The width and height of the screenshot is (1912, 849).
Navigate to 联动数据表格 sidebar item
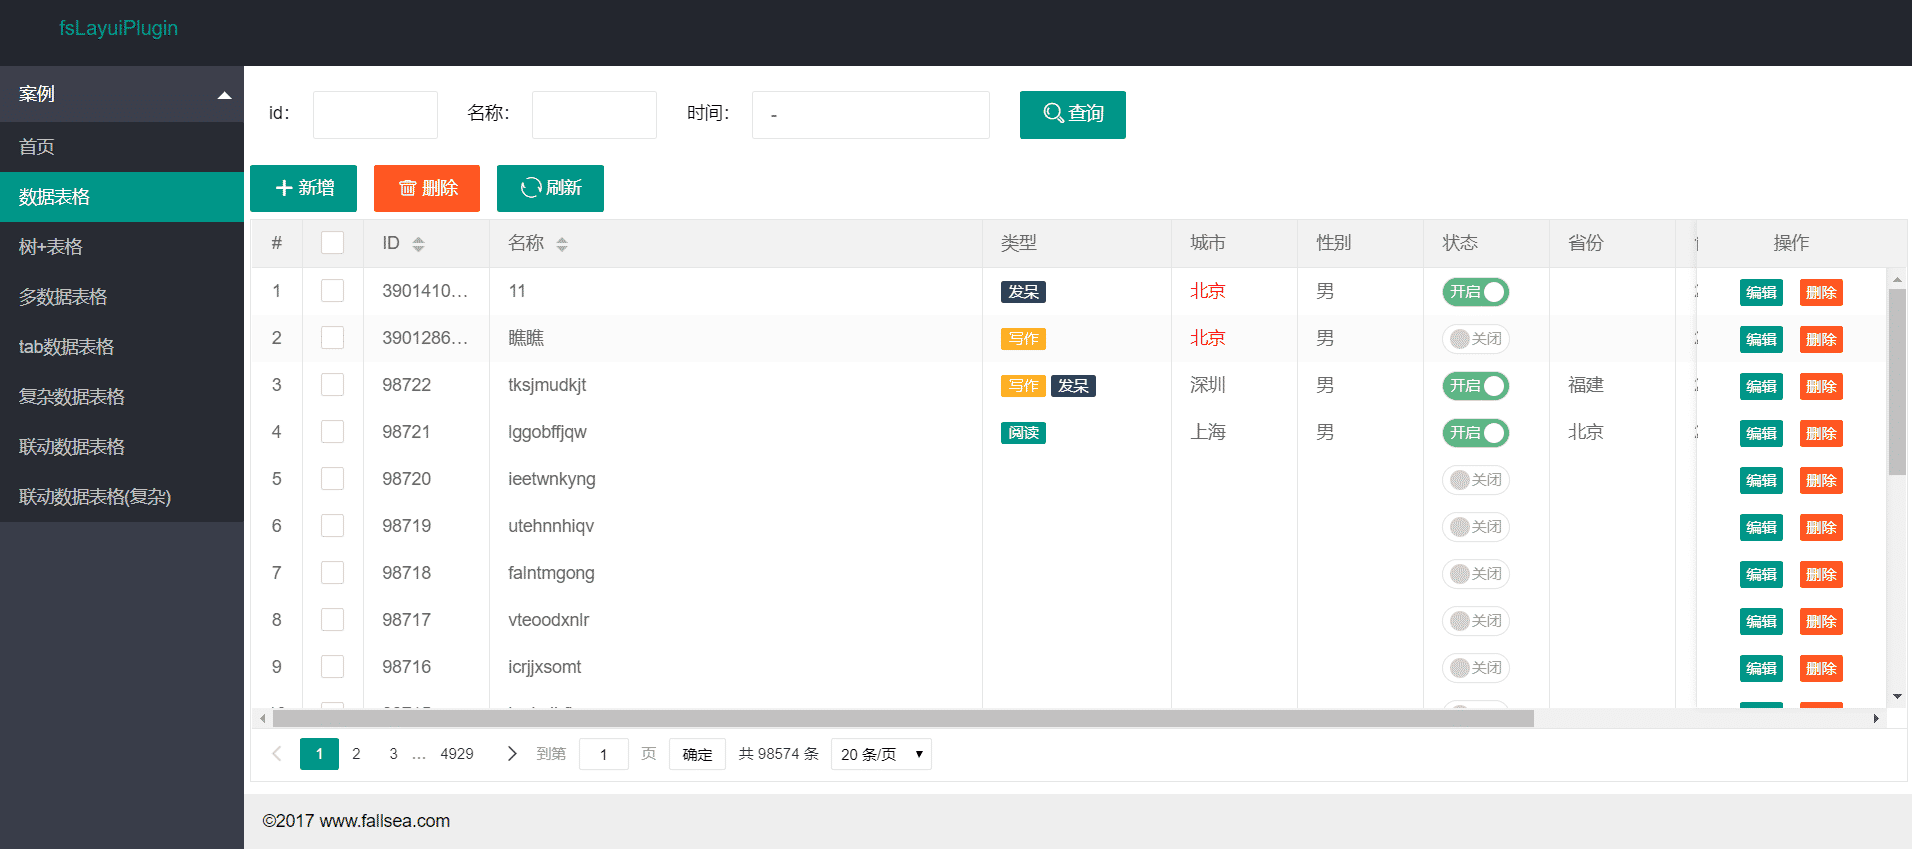(72, 447)
